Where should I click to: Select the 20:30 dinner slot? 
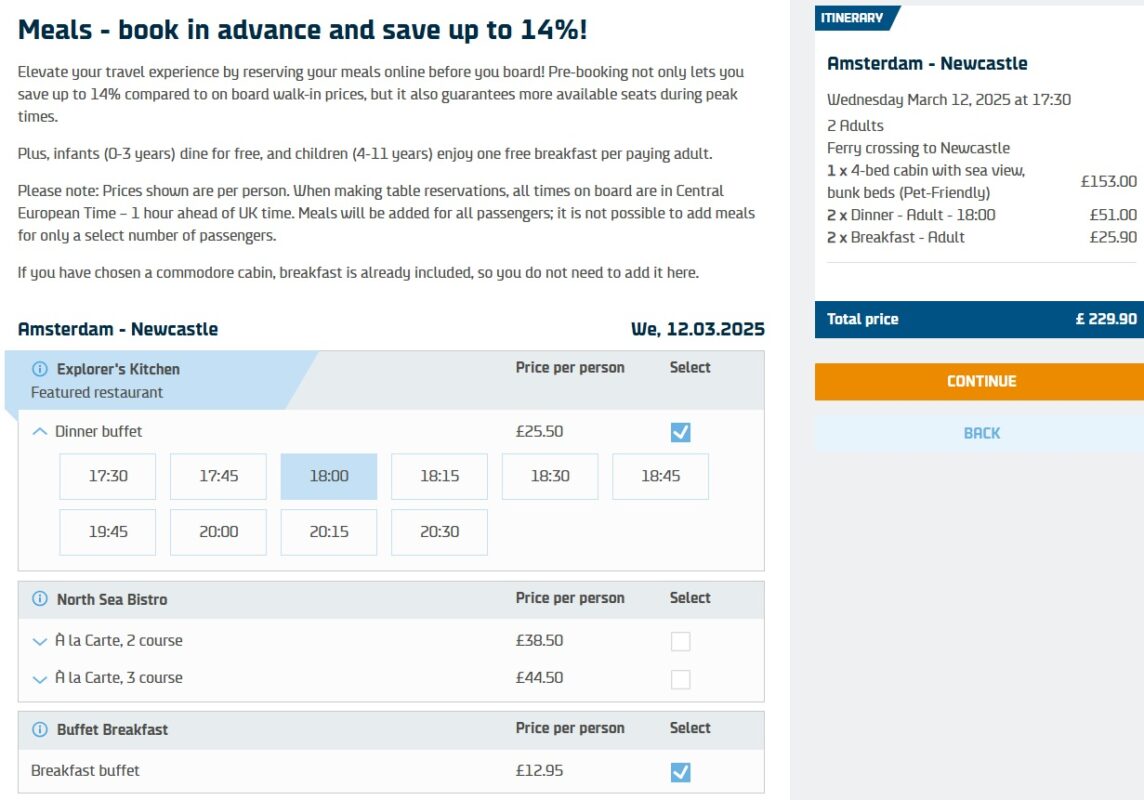click(x=439, y=532)
